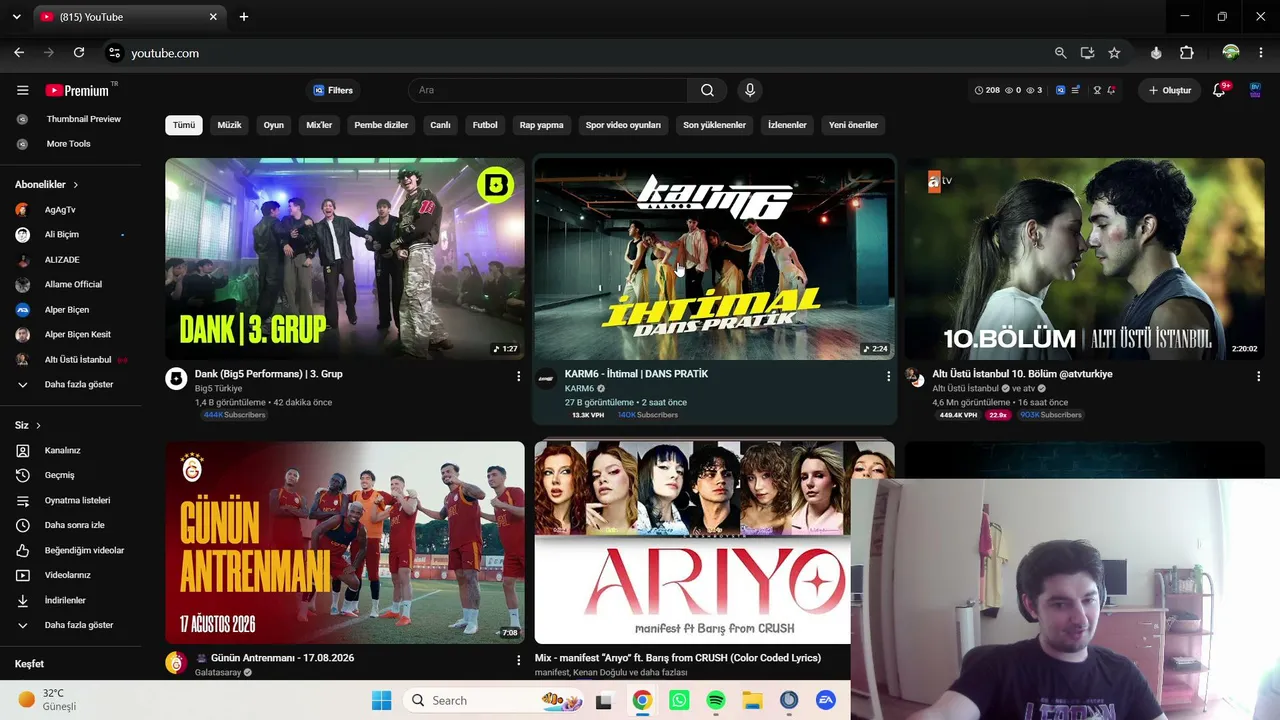Click the Oluştur create button
Image resolution: width=1280 pixels, height=720 pixels.
click(1170, 90)
